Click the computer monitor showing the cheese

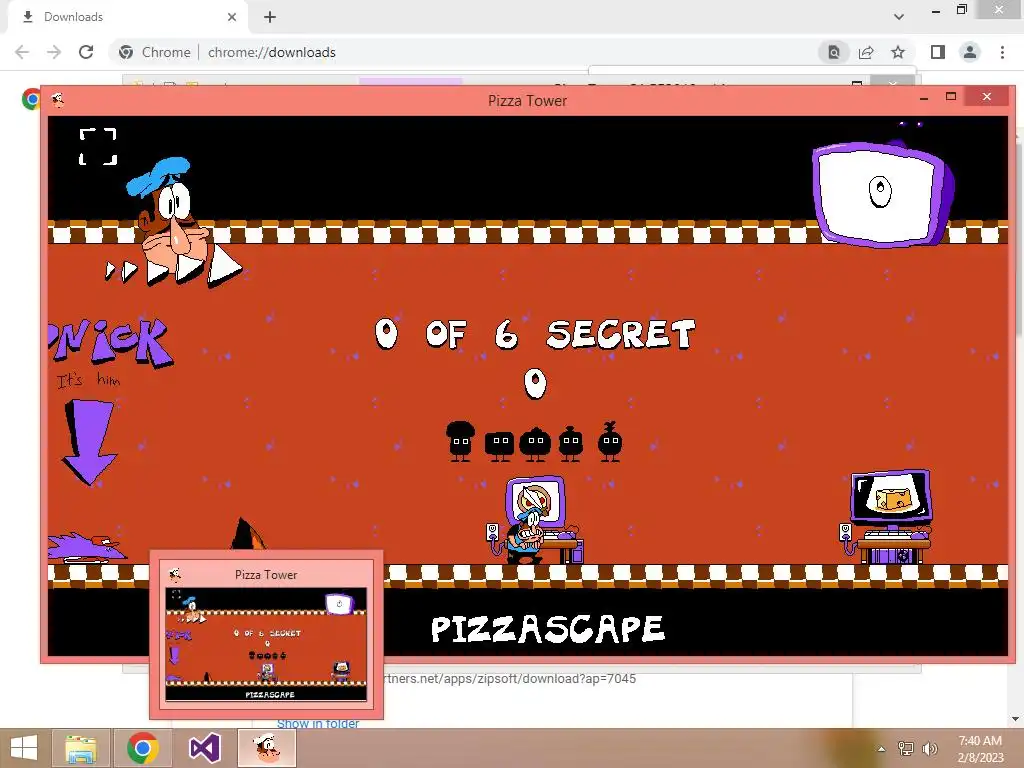click(x=890, y=497)
